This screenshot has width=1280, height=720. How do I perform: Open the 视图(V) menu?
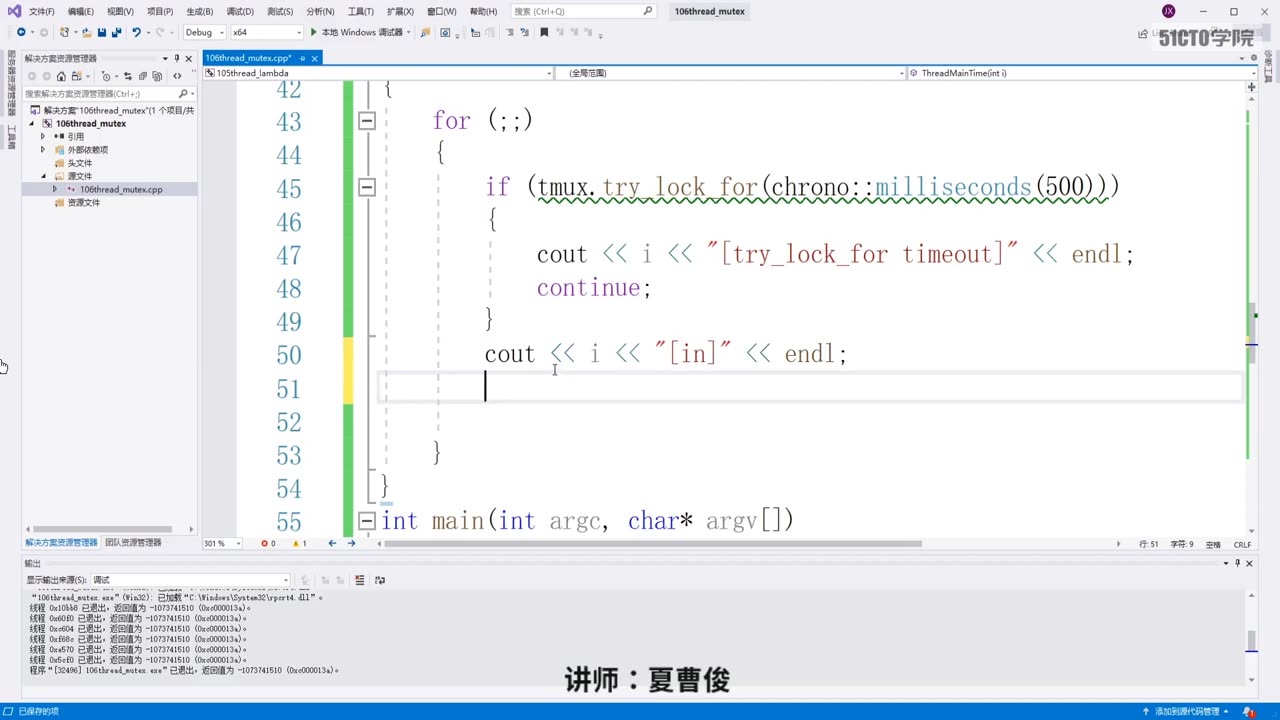tap(120, 12)
